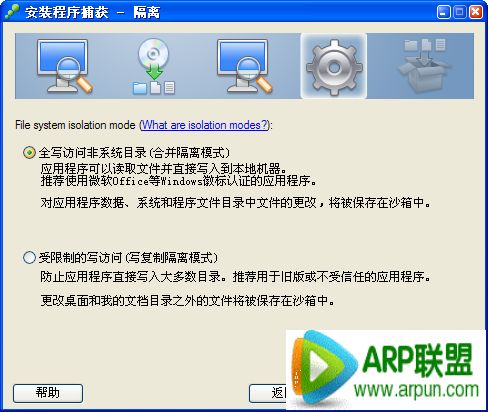Open the title bar application icon menu
The image size is (488, 412).
[x=12, y=12]
